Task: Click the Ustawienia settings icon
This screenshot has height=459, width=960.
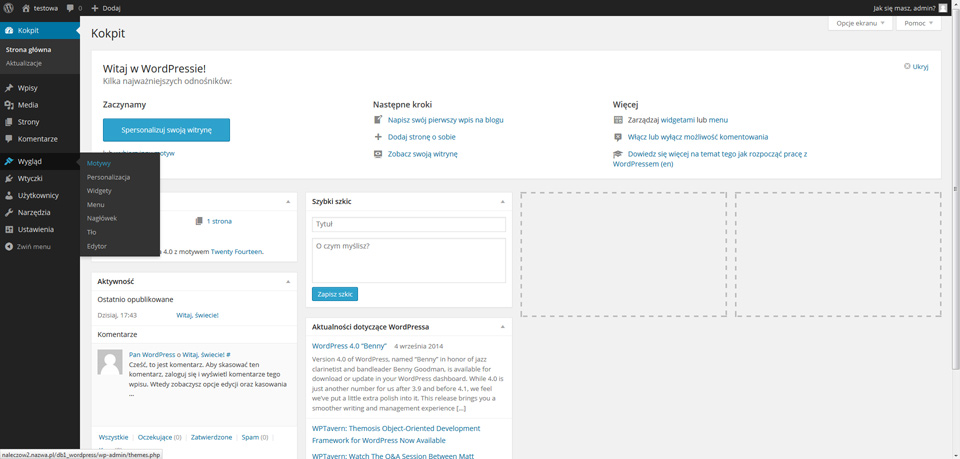Action: coord(9,230)
